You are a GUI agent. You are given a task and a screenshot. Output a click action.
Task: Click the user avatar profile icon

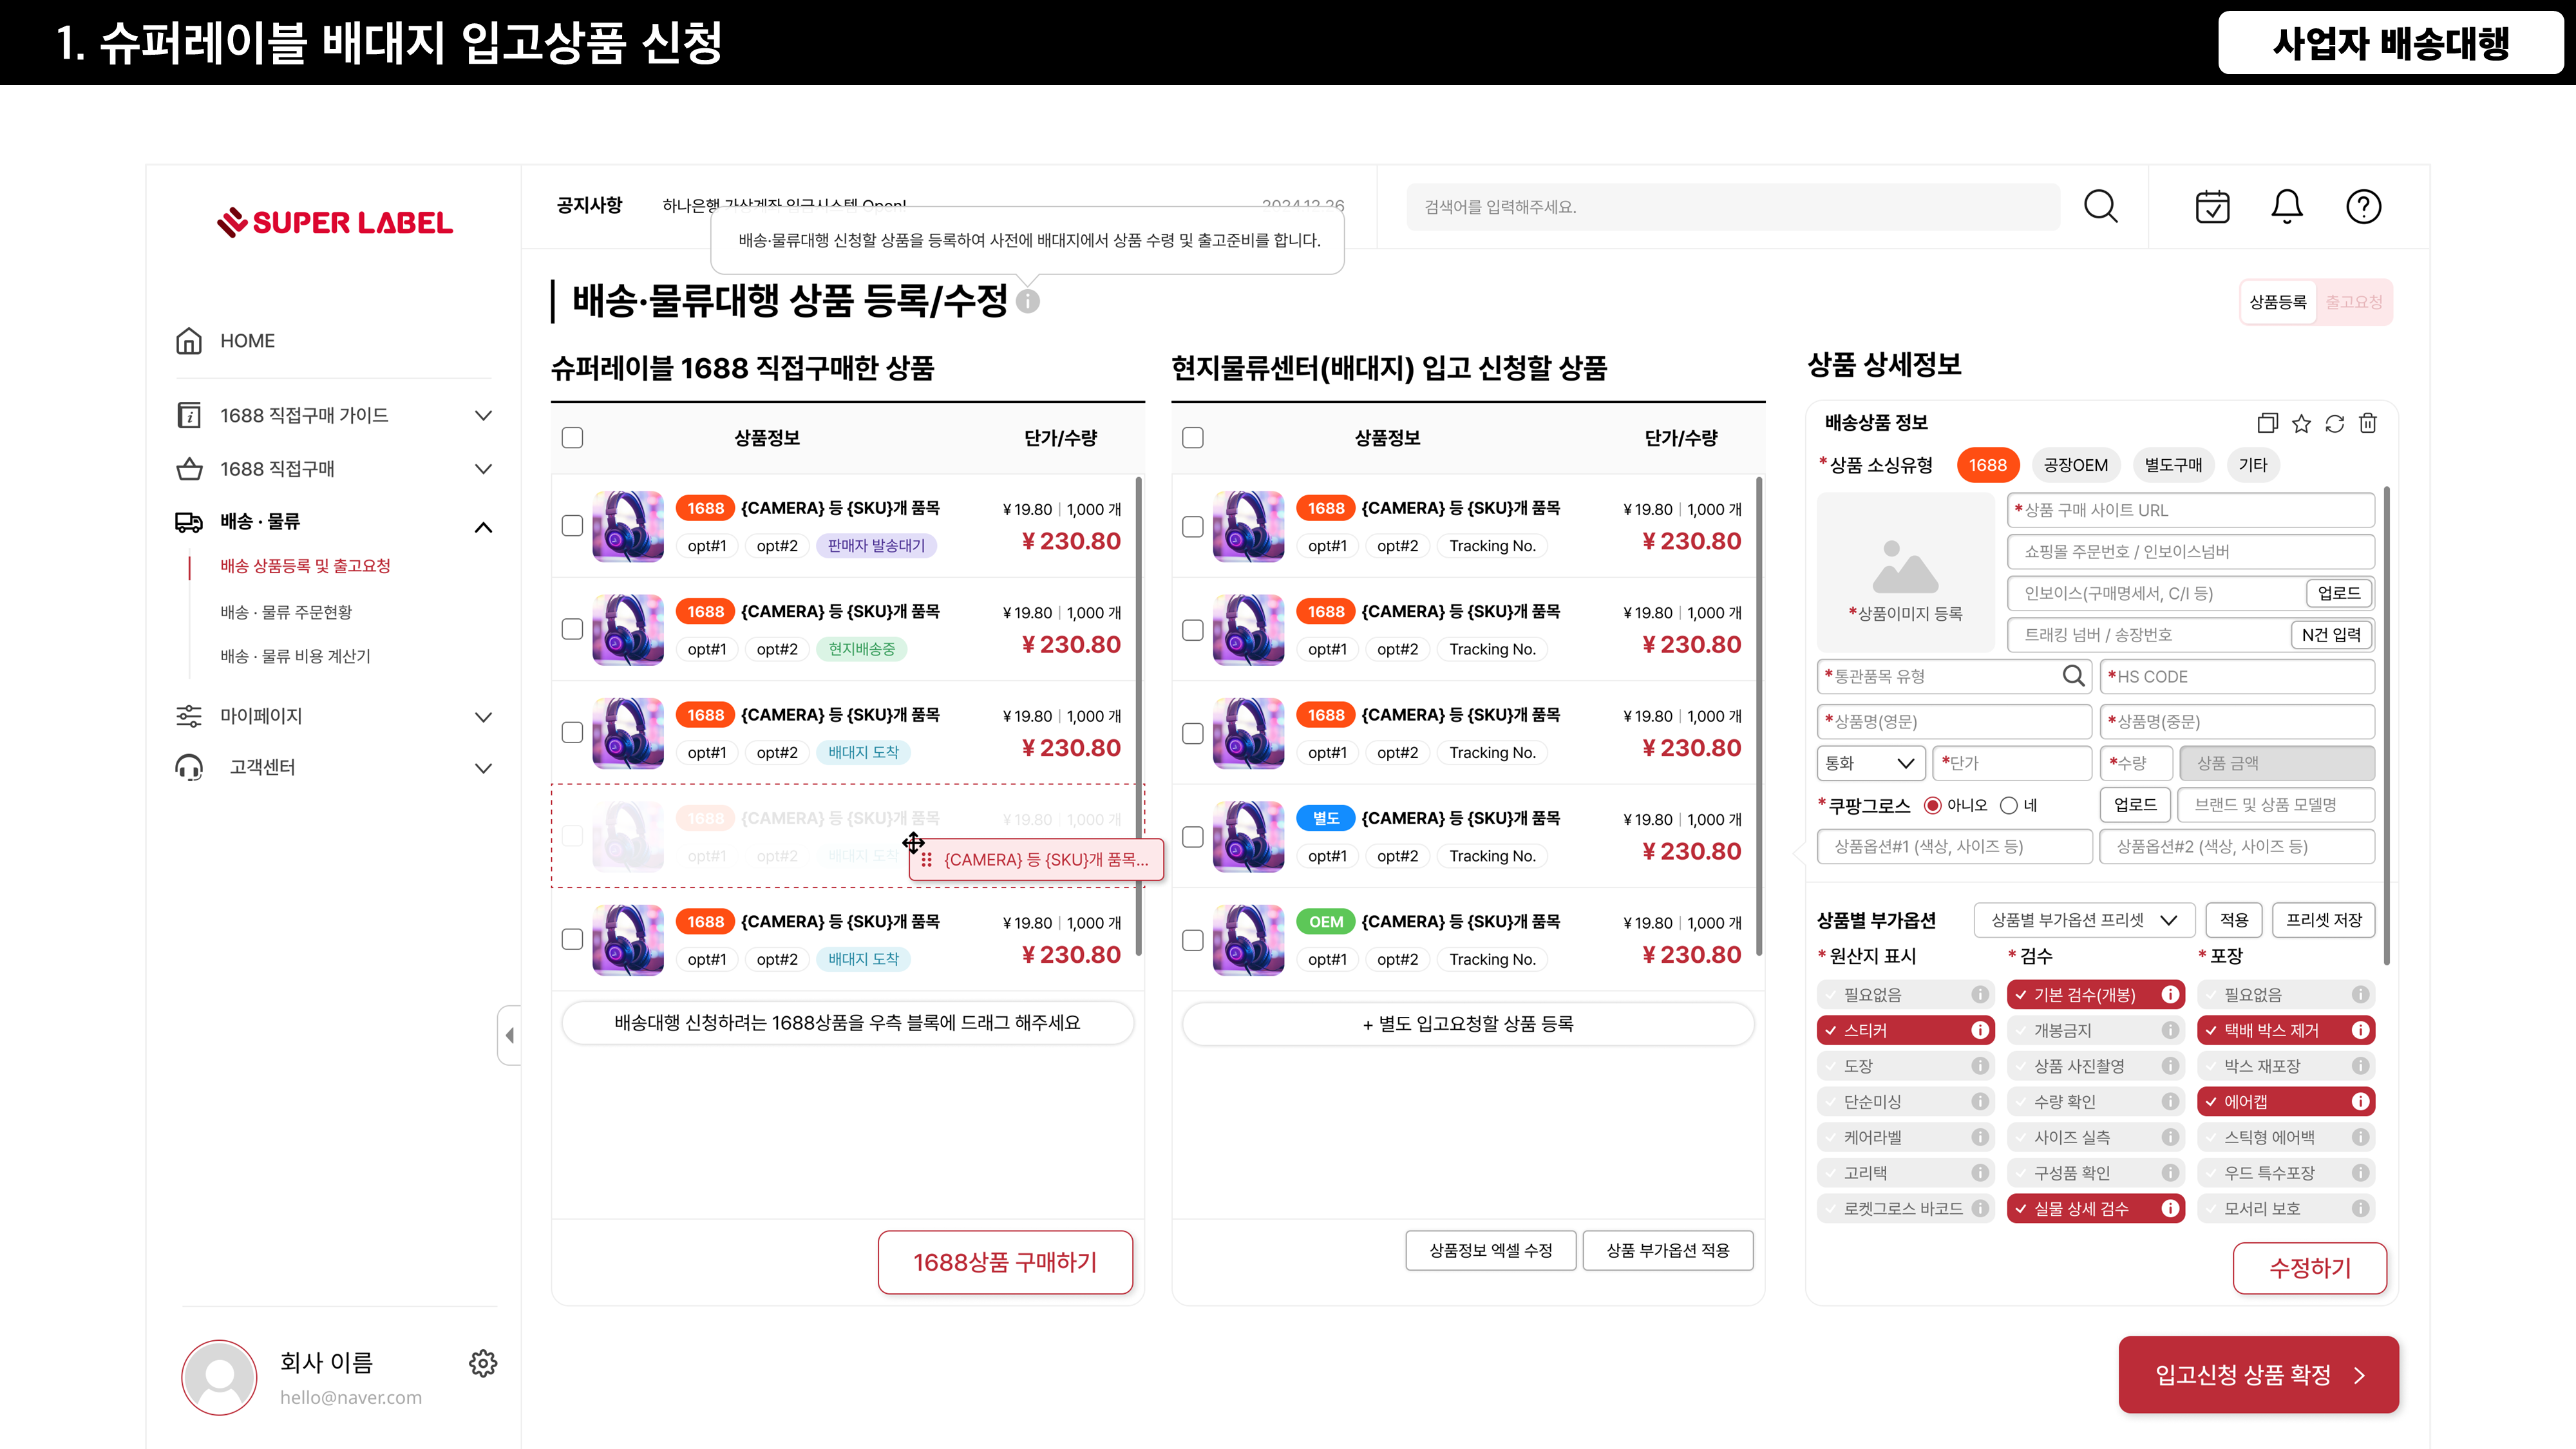pos(219,1377)
